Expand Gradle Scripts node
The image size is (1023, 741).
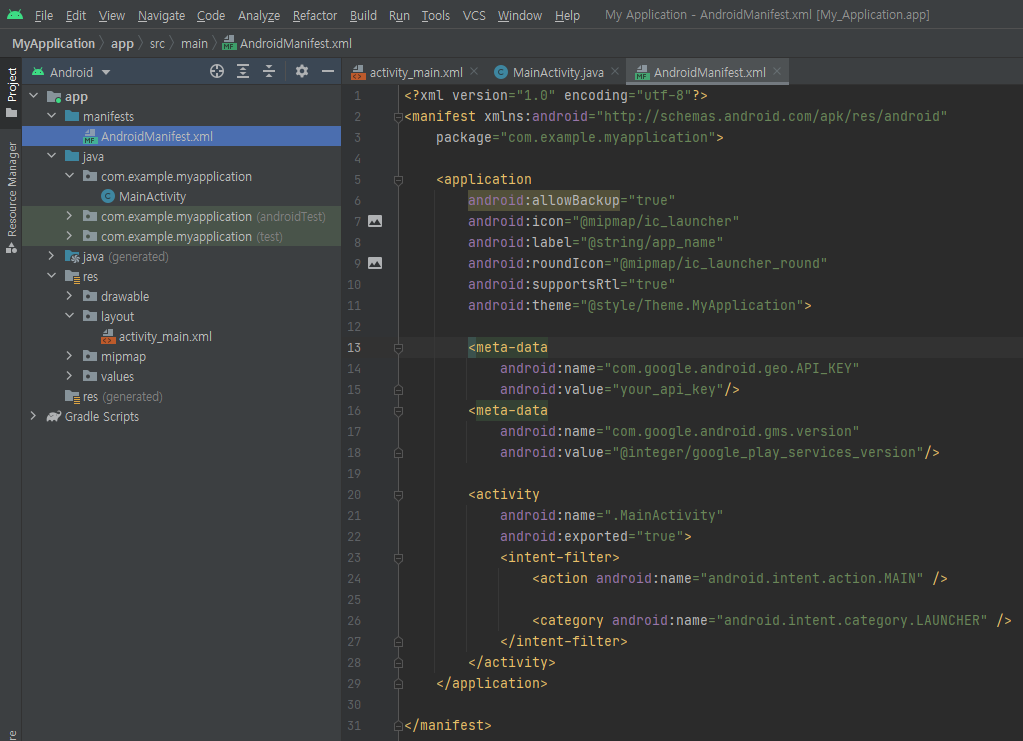[x=34, y=416]
